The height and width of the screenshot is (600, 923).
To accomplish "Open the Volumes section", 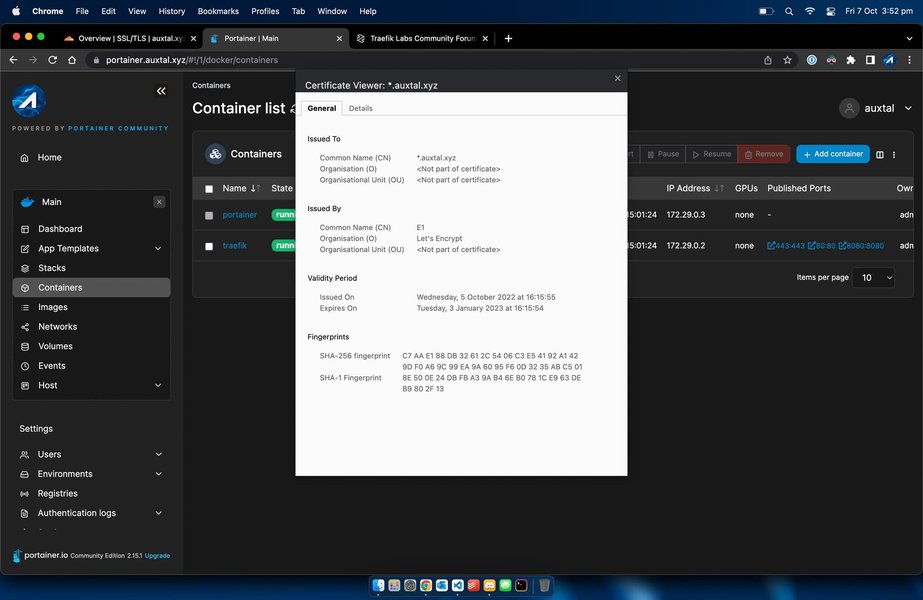I will (x=55, y=346).
